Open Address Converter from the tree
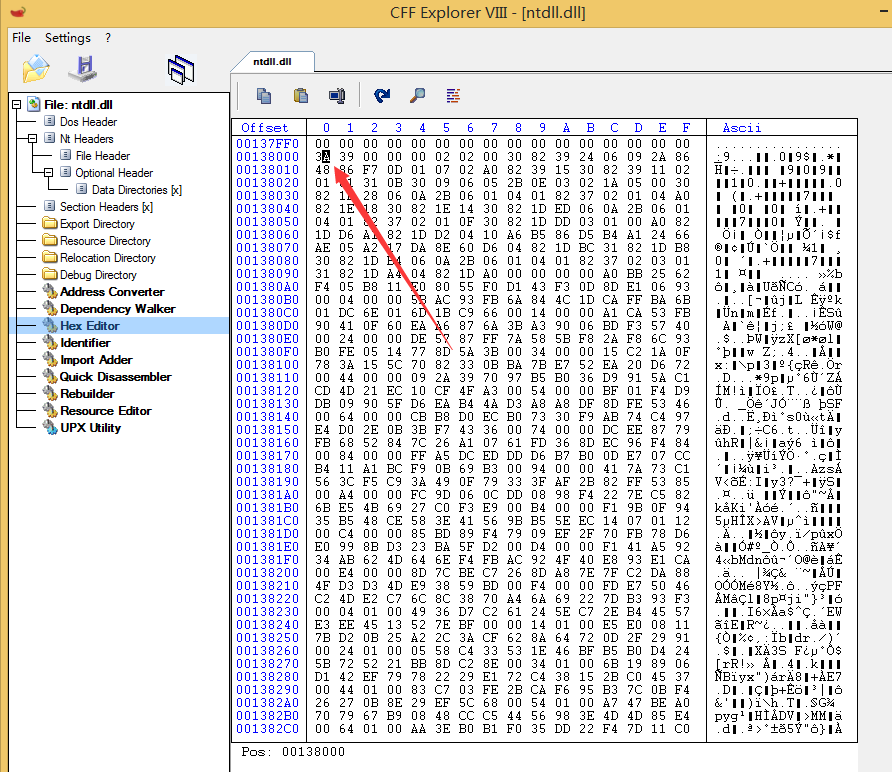 [x=112, y=292]
